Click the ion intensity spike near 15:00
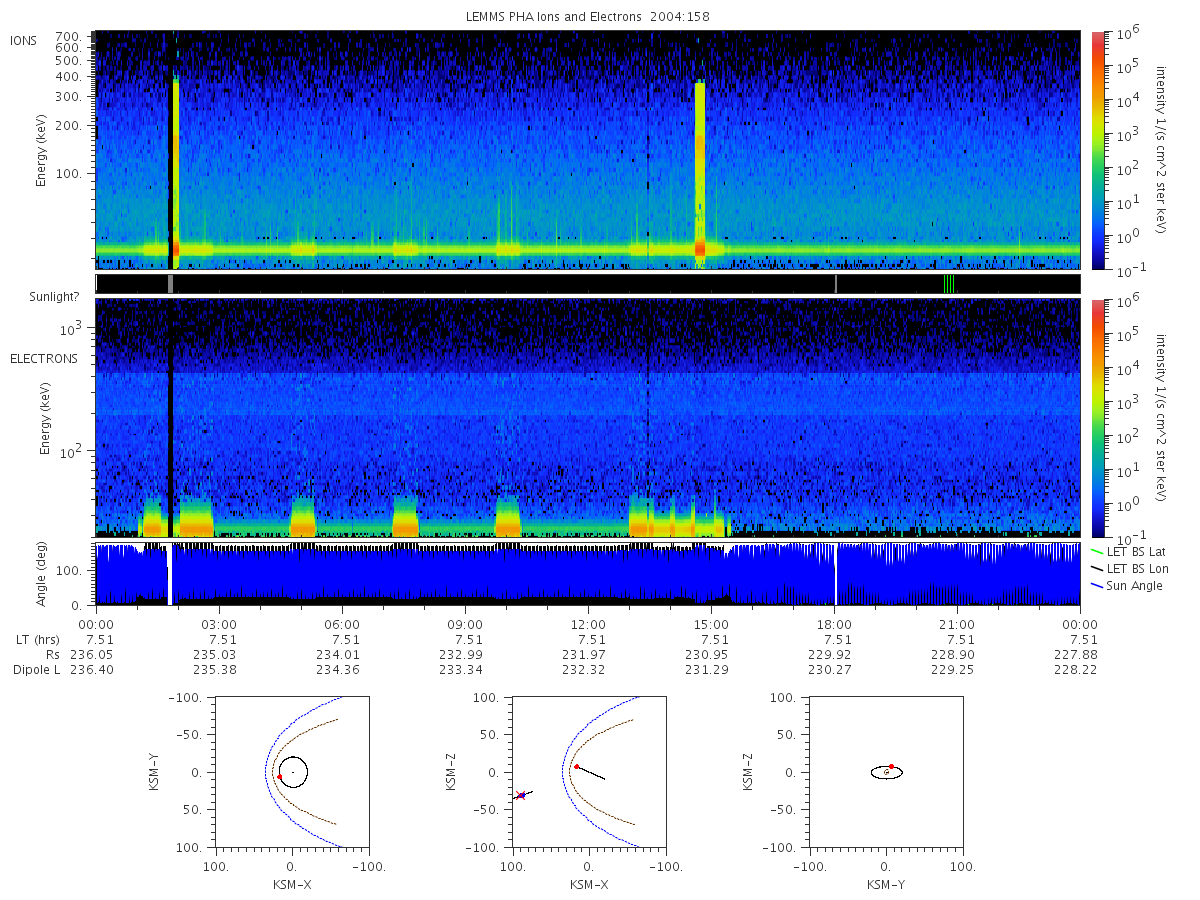The image size is (1200, 900). click(700, 170)
